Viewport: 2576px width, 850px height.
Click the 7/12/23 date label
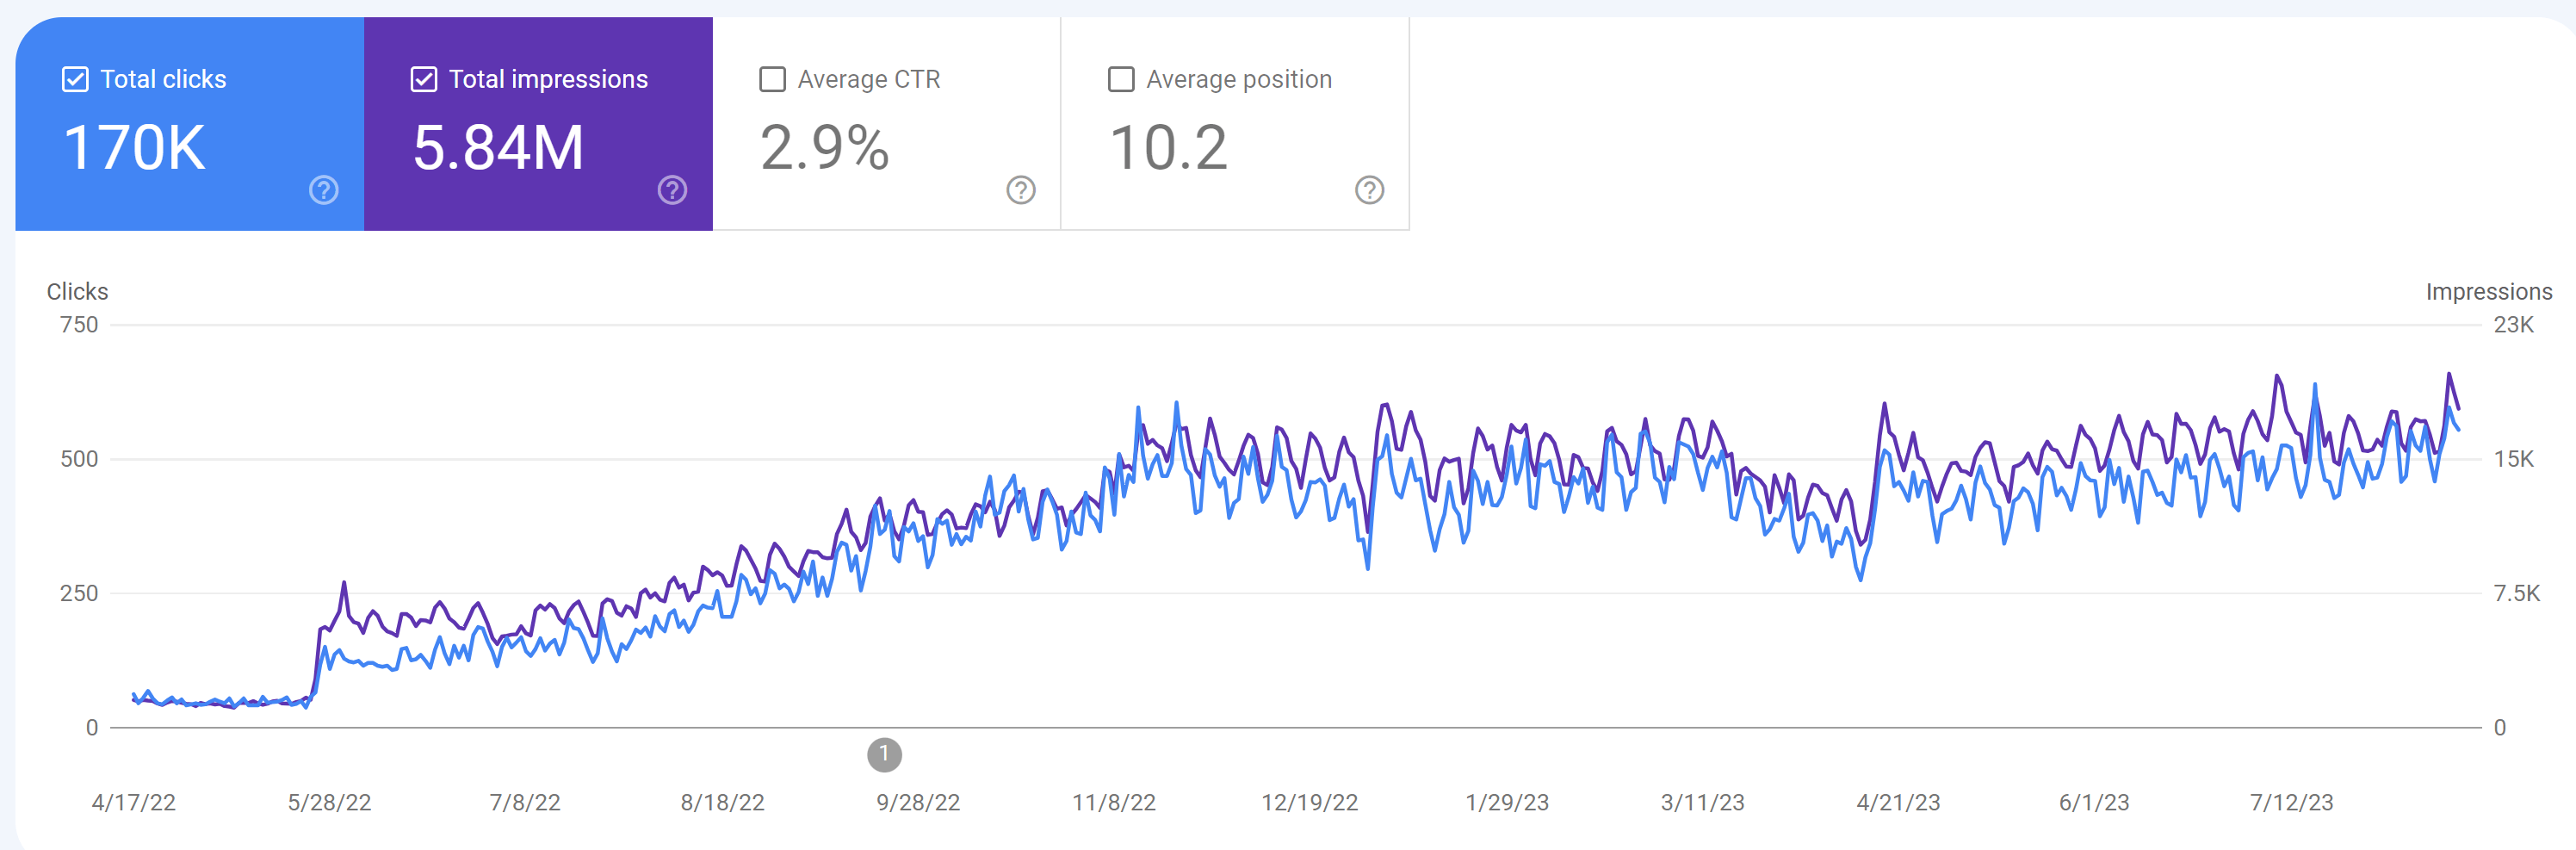click(x=2291, y=802)
